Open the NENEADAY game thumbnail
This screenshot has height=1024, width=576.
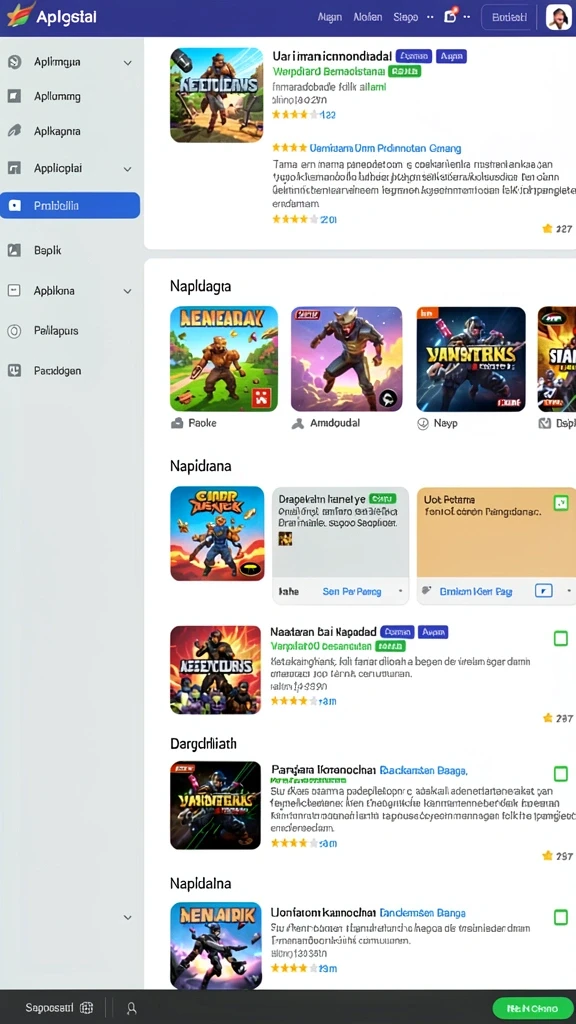224,359
